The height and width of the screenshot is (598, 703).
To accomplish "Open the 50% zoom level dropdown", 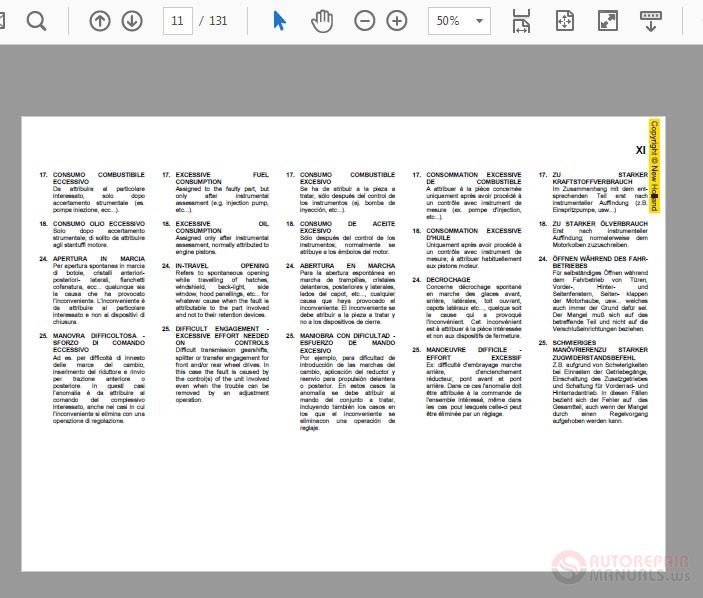I will pos(459,21).
